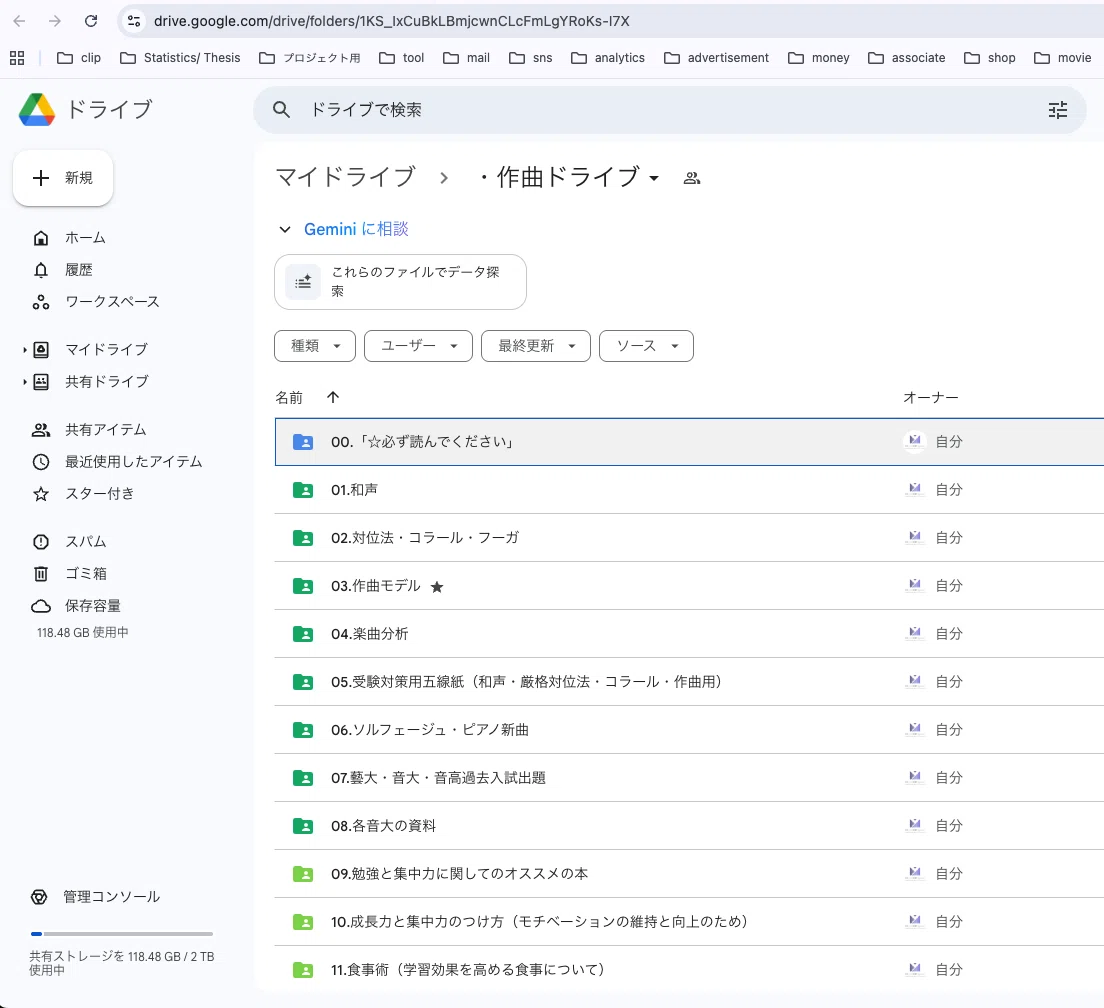Click the ドライブで検索 search field
The width and height of the screenshot is (1104, 1008).
[x=670, y=110]
